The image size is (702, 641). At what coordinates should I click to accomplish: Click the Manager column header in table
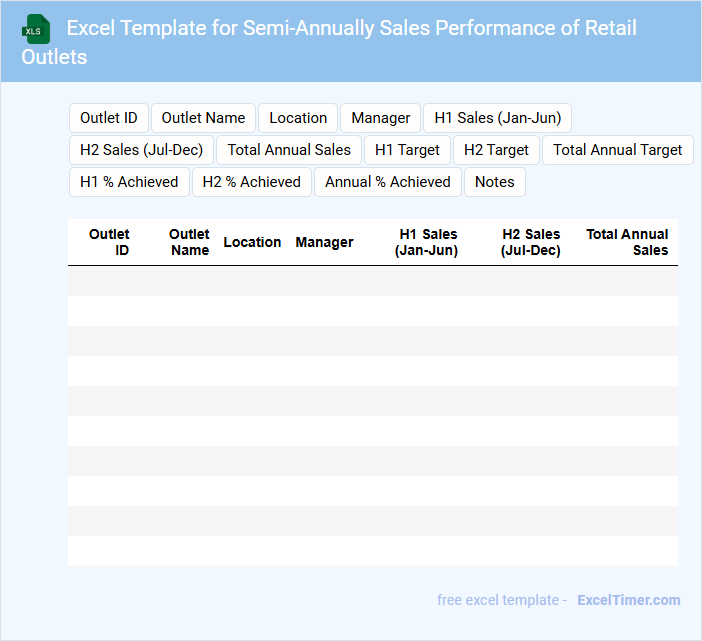coord(324,242)
